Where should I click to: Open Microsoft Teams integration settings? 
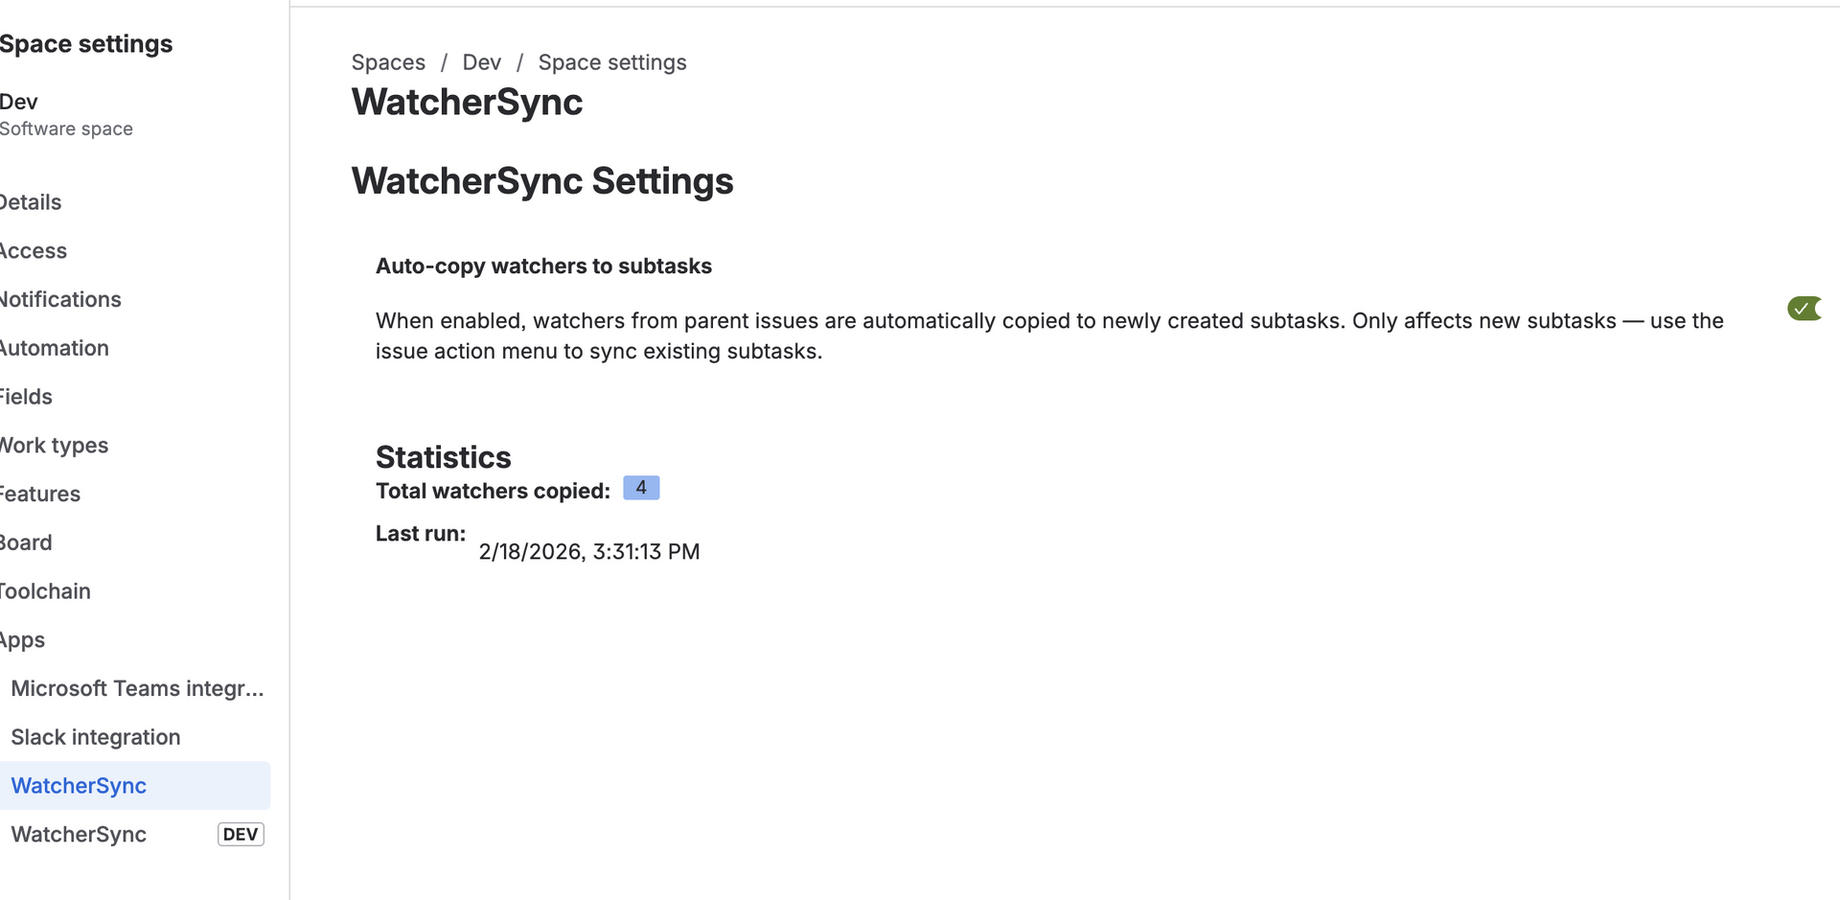[x=137, y=688]
